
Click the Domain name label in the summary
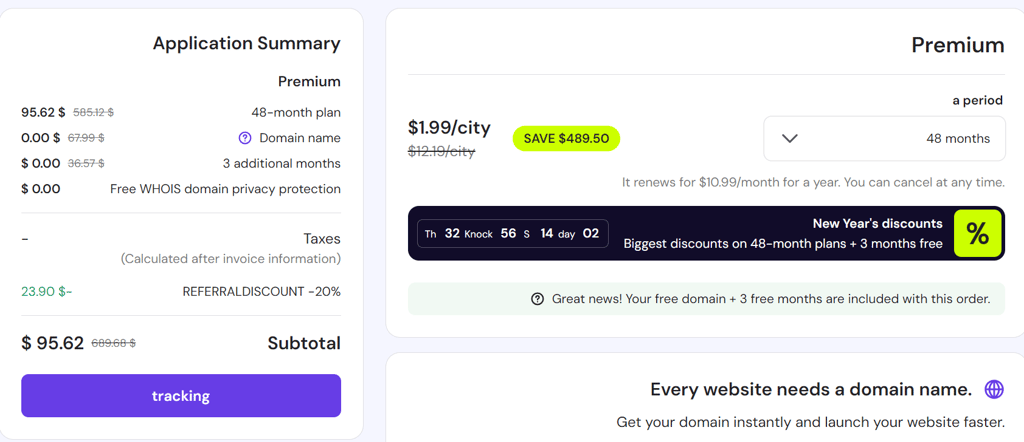coord(299,138)
